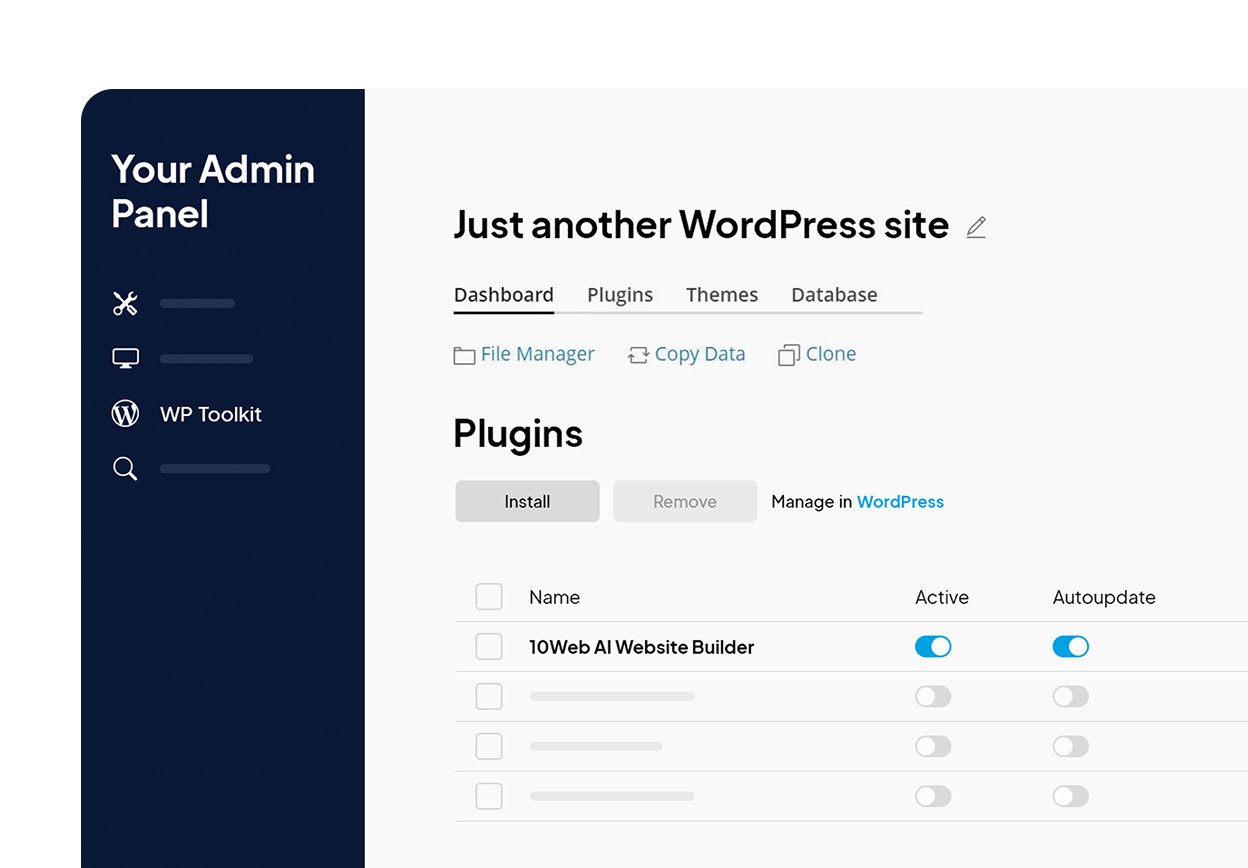
Task: Switch to the Plugins tab
Action: coord(620,295)
